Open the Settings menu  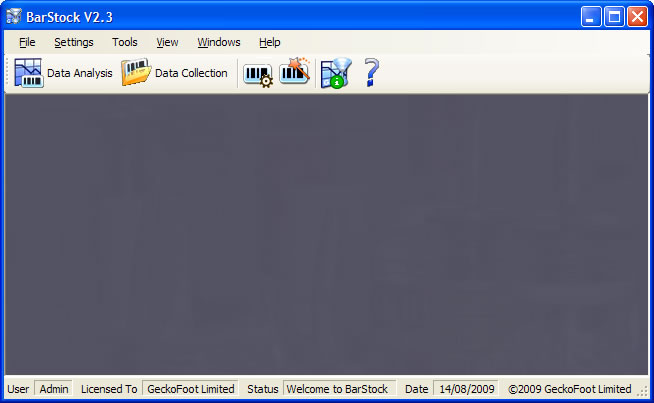click(74, 42)
